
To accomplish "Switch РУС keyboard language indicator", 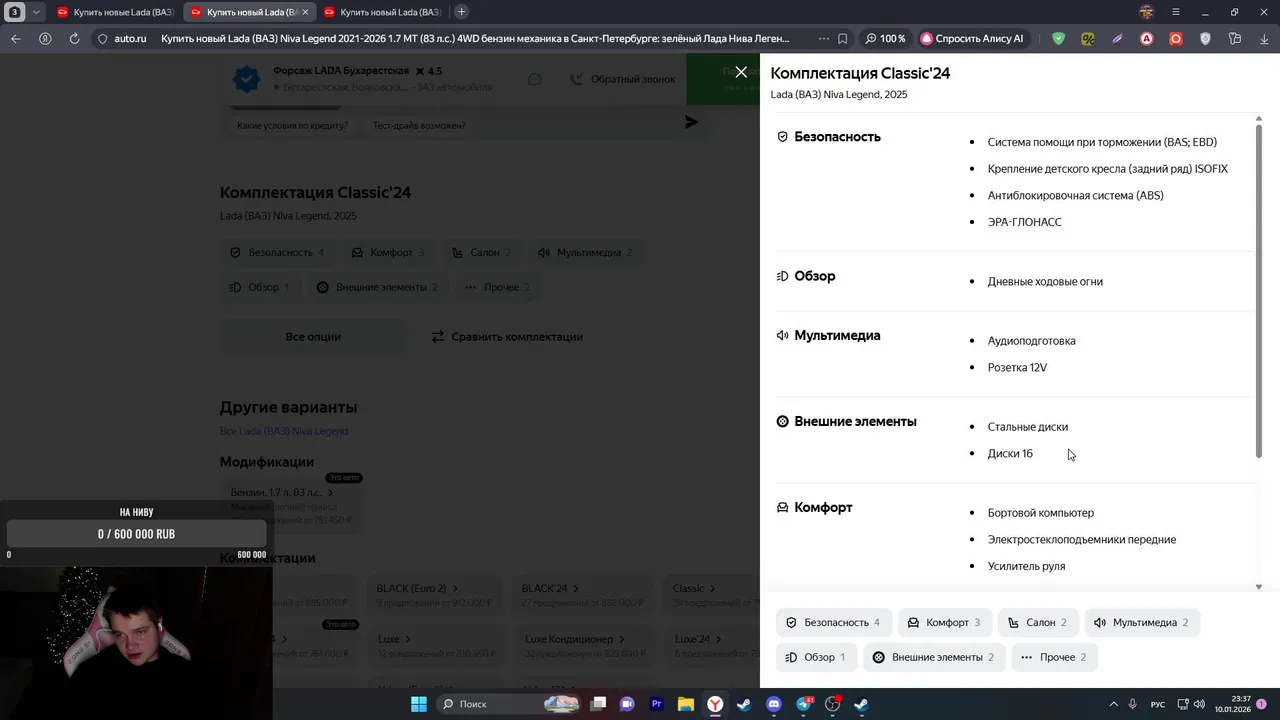I will tap(1158, 704).
